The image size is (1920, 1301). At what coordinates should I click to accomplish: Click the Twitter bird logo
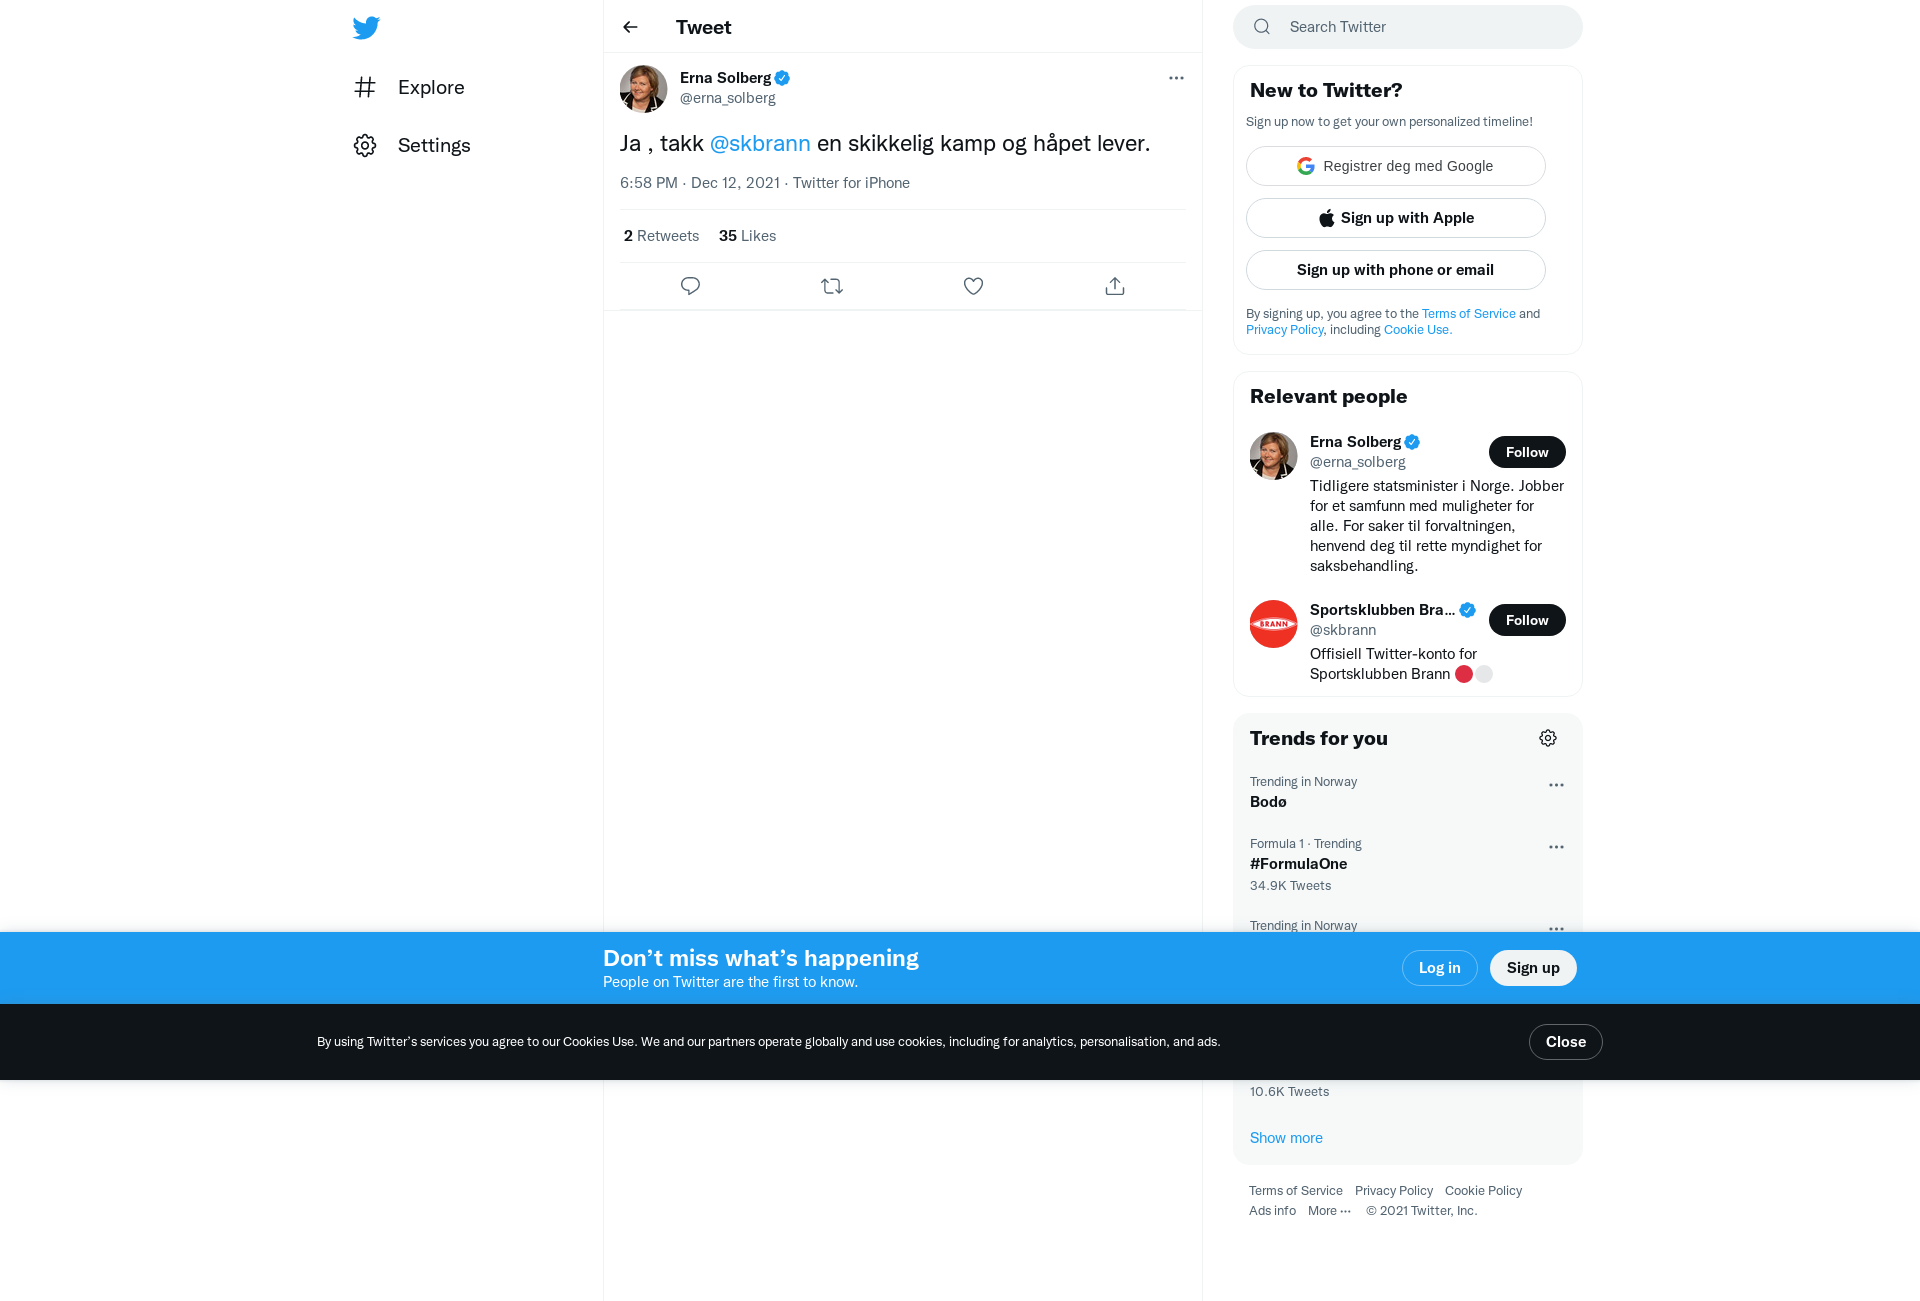[x=366, y=27]
